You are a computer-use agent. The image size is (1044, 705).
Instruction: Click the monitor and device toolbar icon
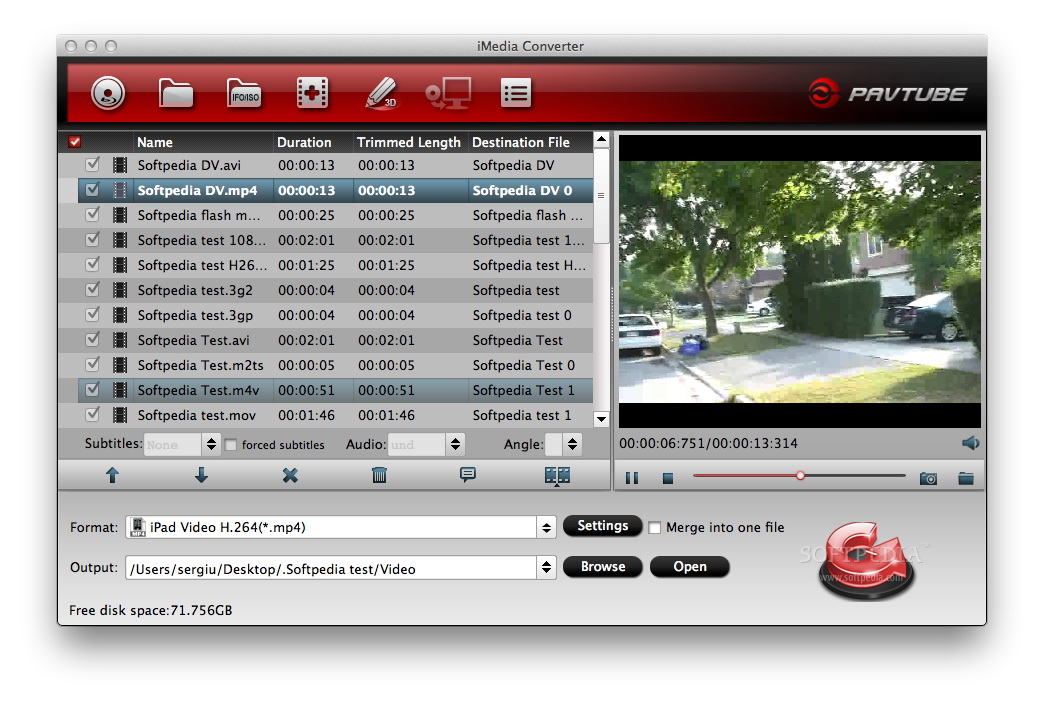click(448, 93)
